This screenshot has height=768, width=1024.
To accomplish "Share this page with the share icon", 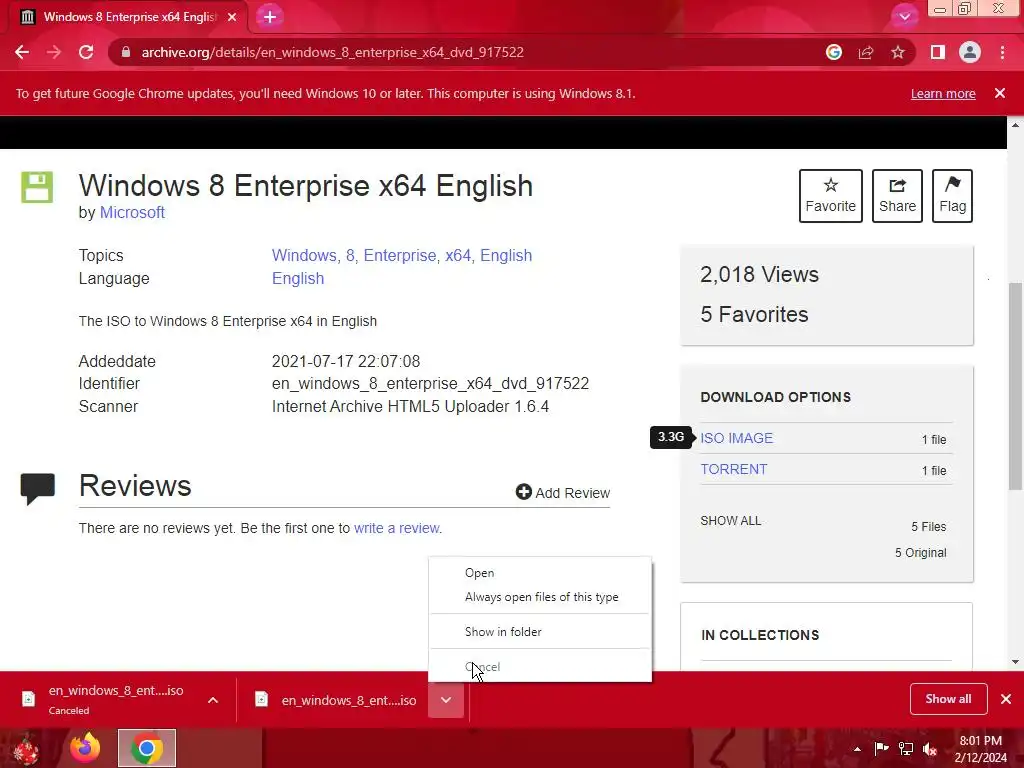I will tap(866, 52).
